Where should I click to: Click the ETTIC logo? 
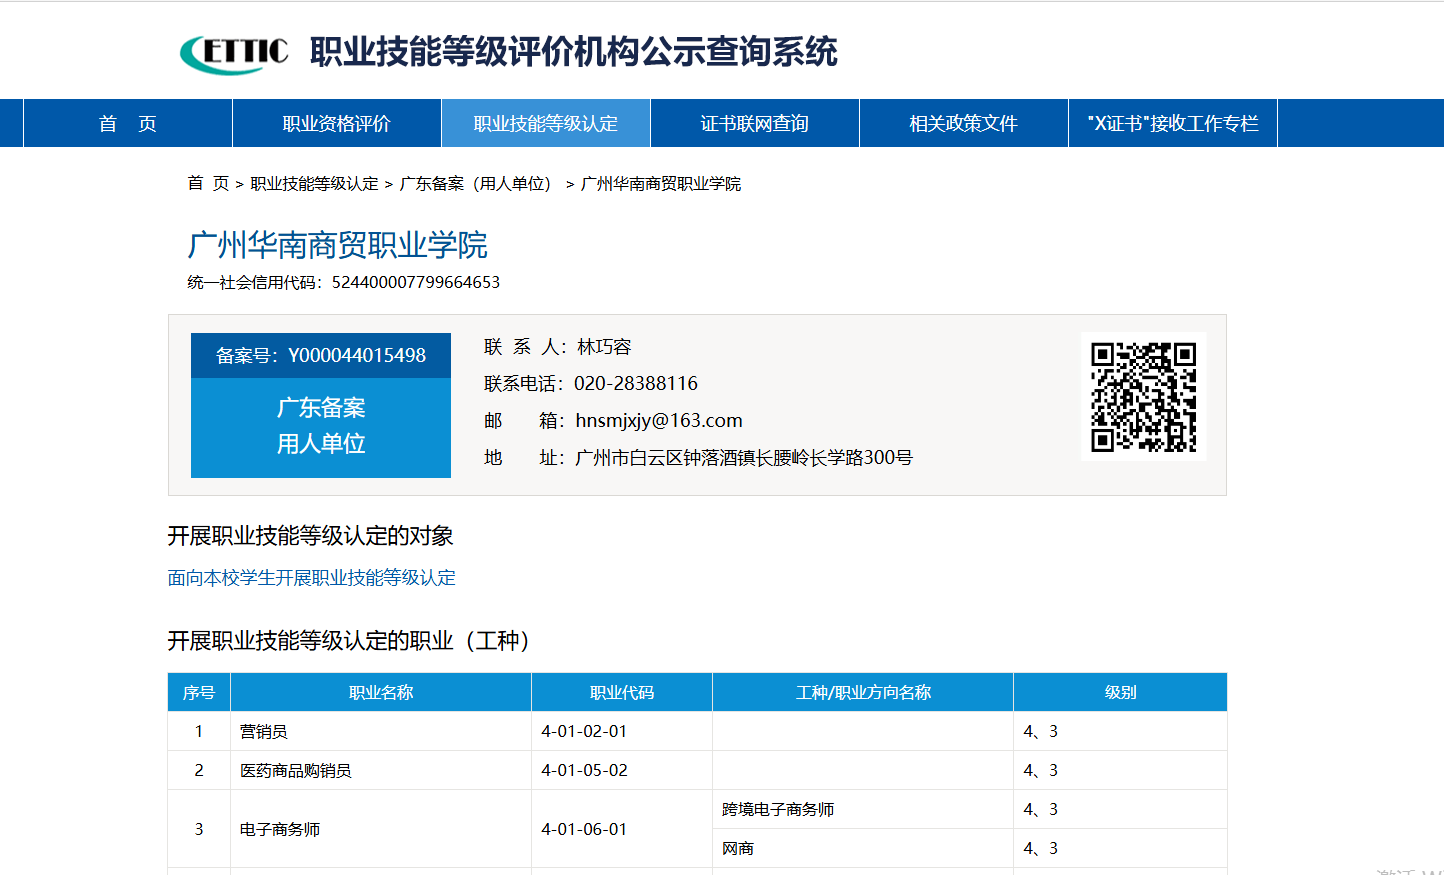point(234,52)
